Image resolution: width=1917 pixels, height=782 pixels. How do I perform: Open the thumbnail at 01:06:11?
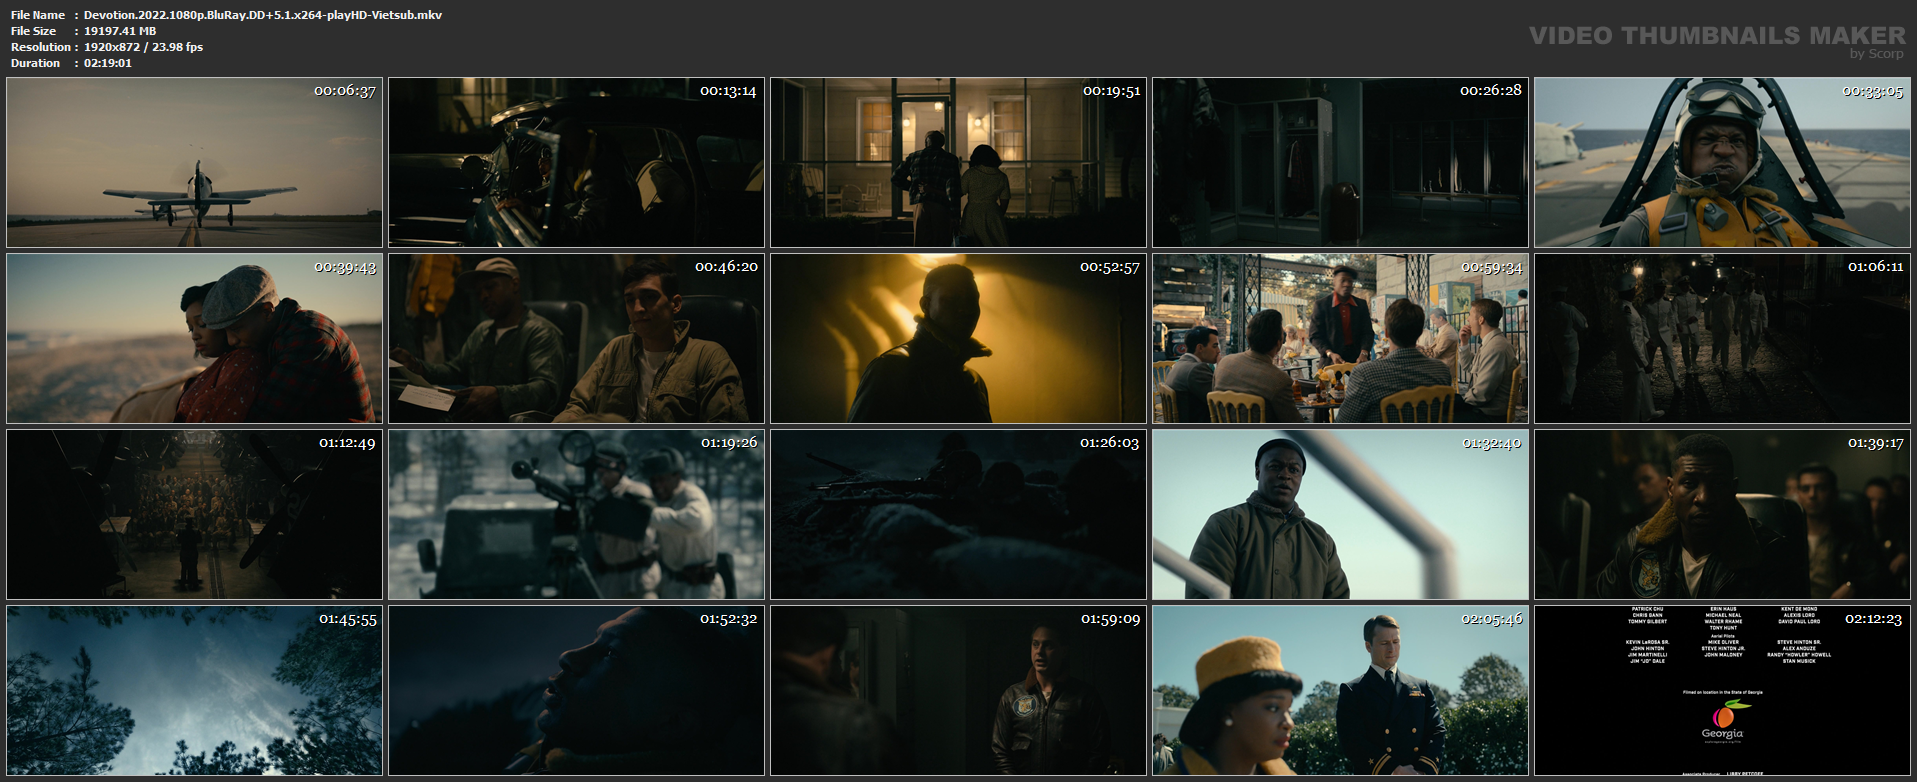click(x=1722, y=338)
